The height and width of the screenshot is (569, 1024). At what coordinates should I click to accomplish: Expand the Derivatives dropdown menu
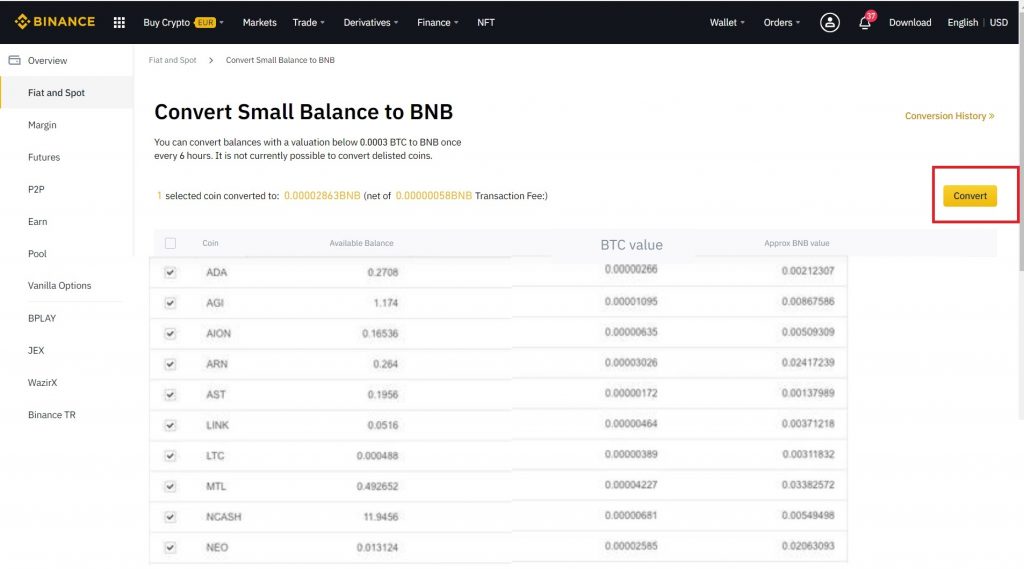coord(371,22)
